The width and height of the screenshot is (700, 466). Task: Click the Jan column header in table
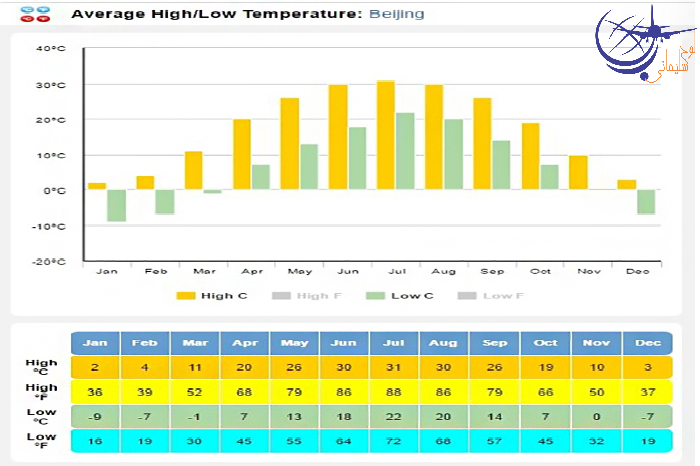[x=95, y=343]
